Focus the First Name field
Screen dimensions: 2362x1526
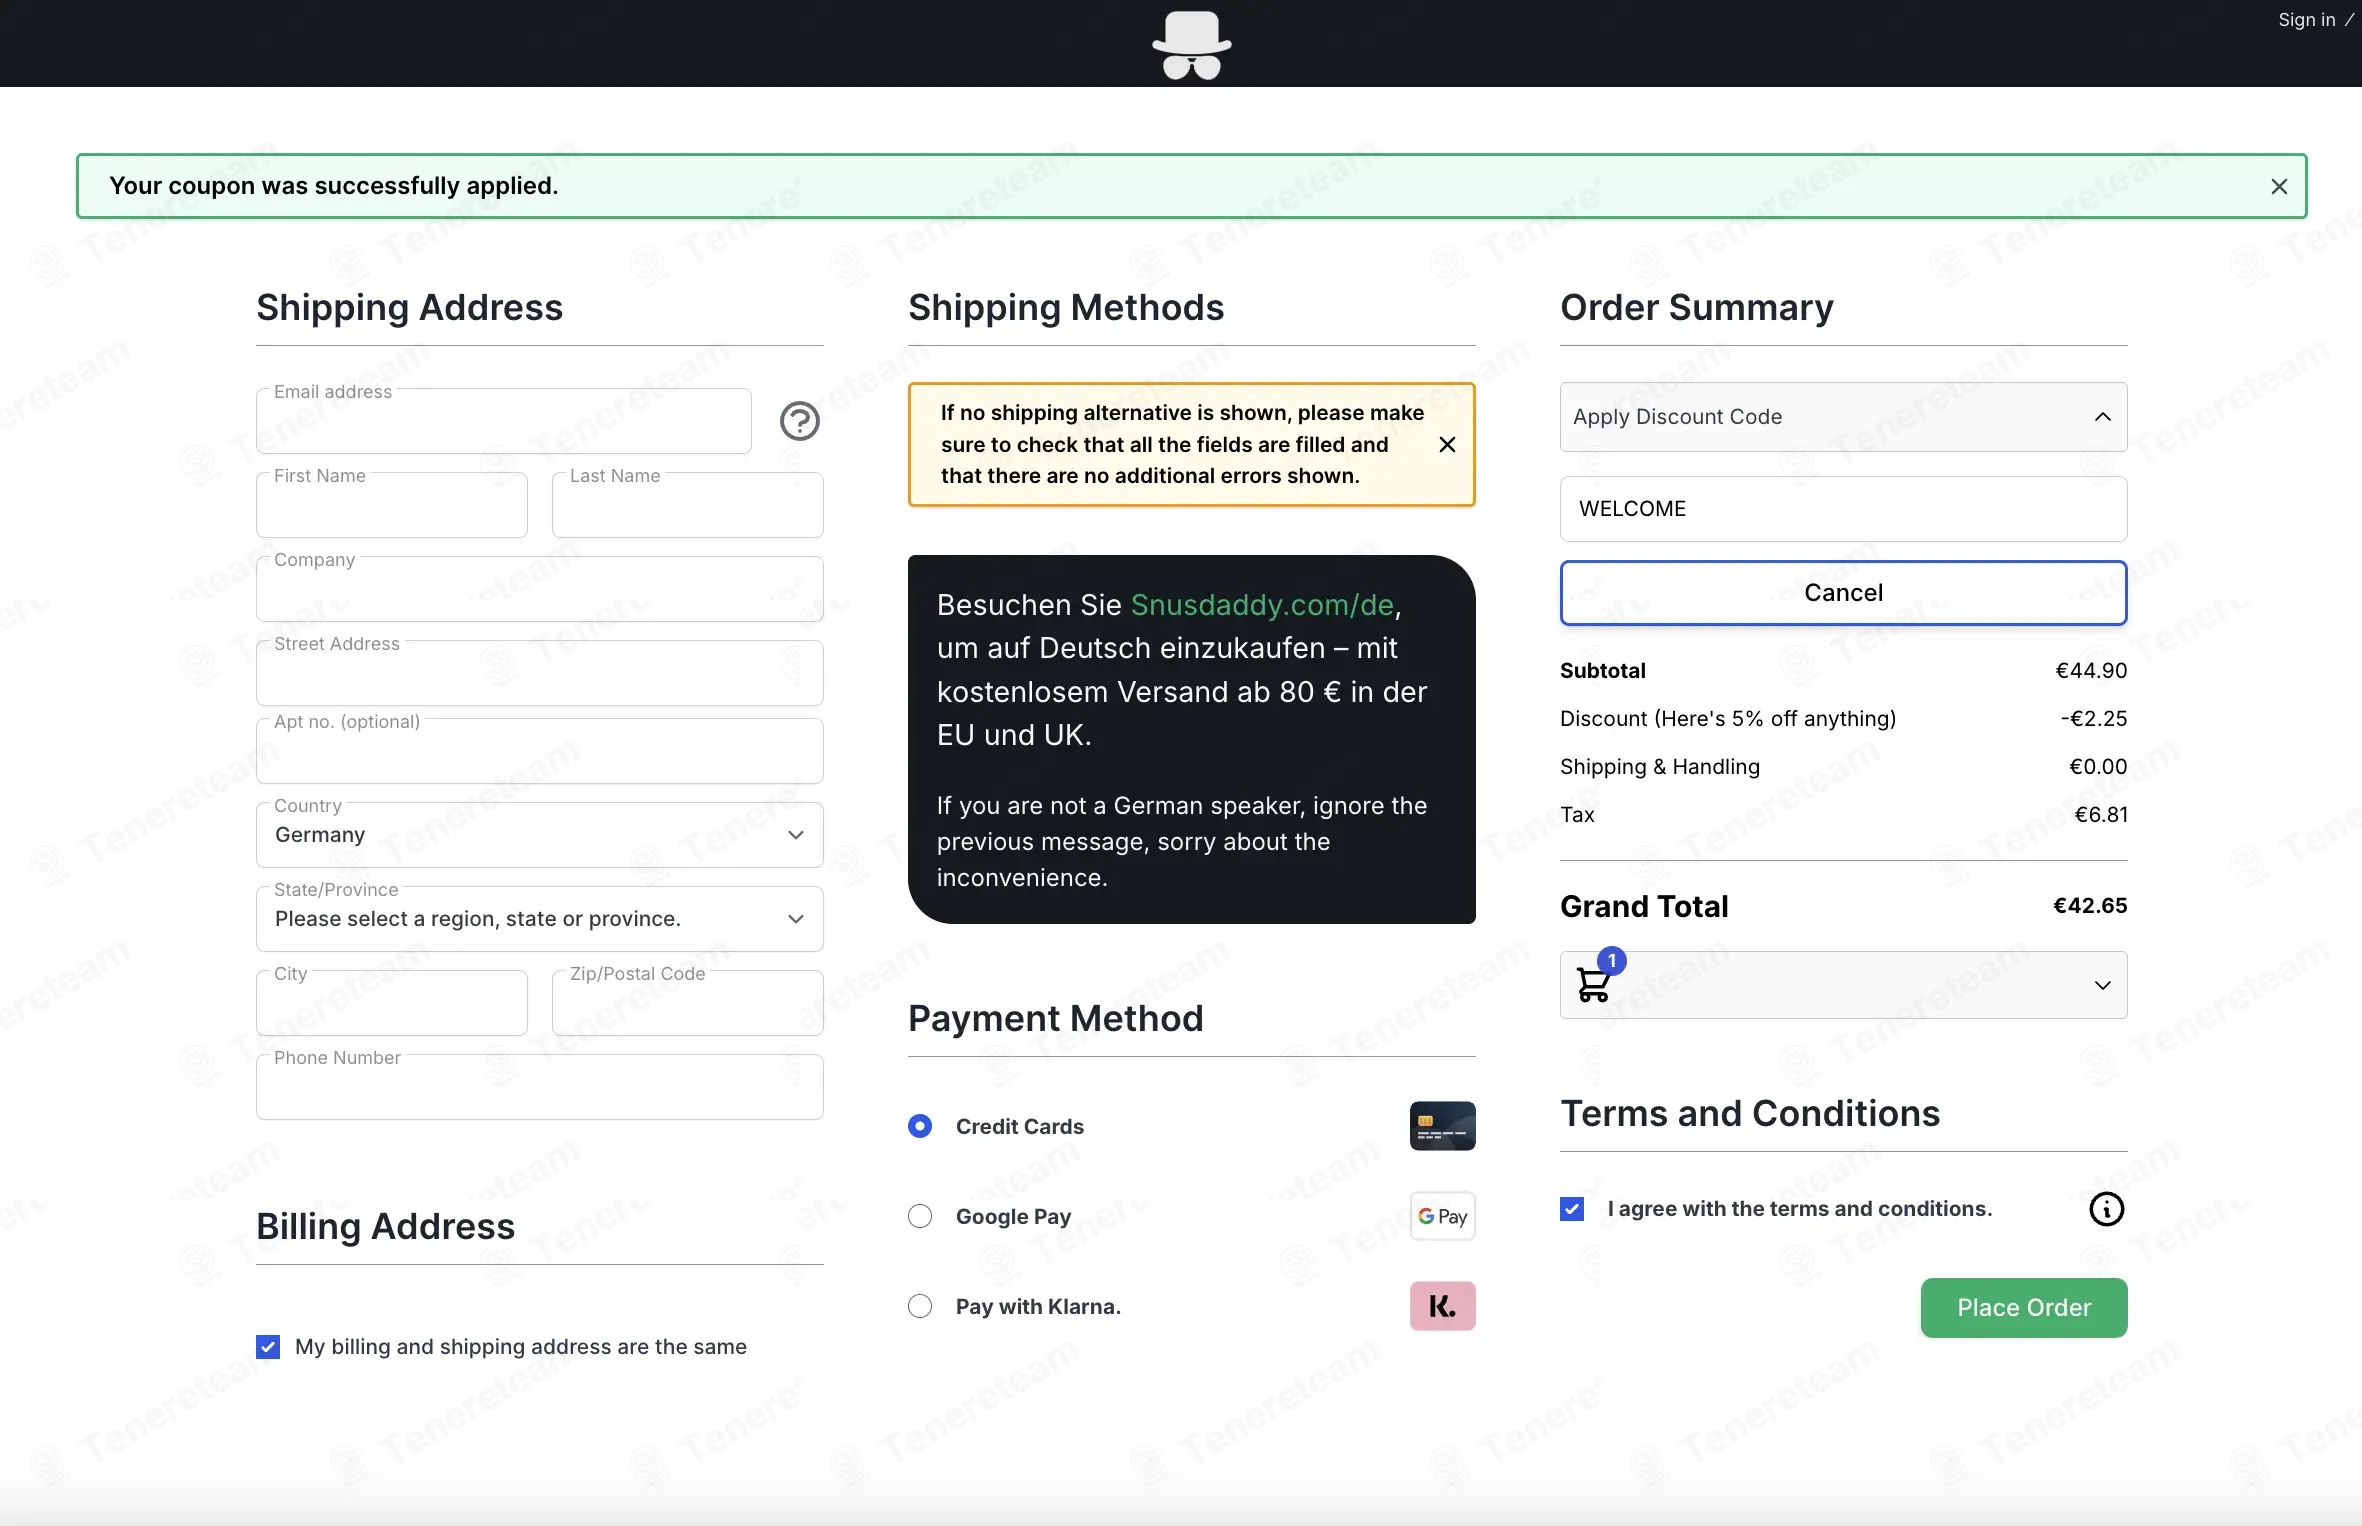point(392,505)
